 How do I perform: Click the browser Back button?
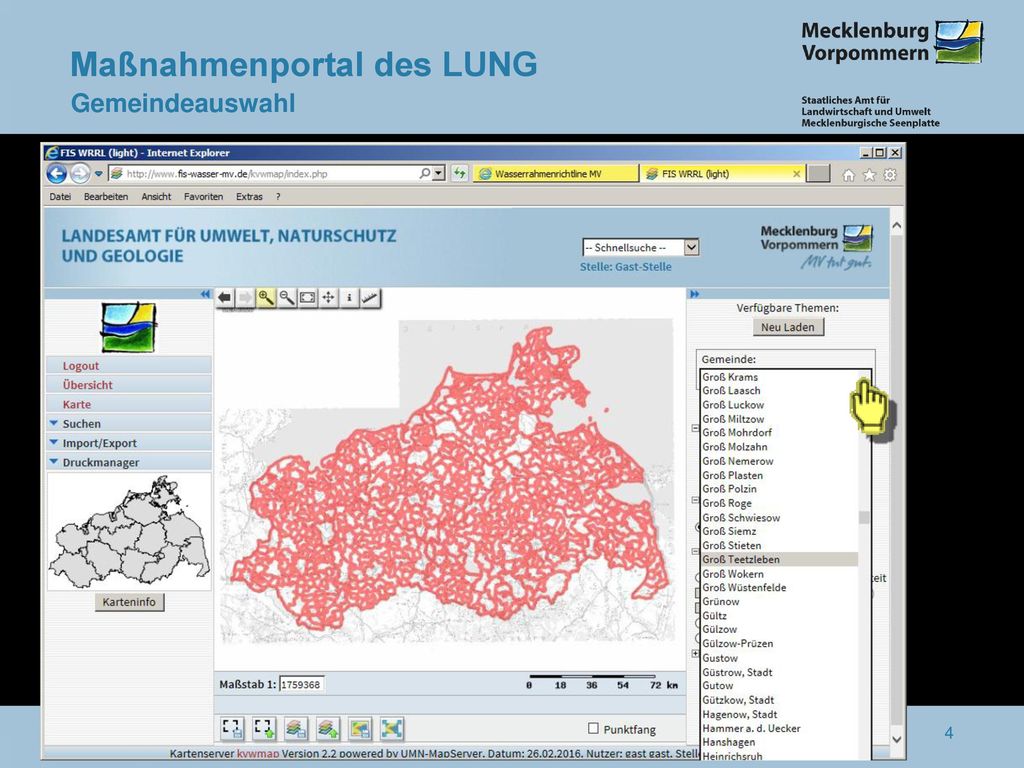(57, 174)
